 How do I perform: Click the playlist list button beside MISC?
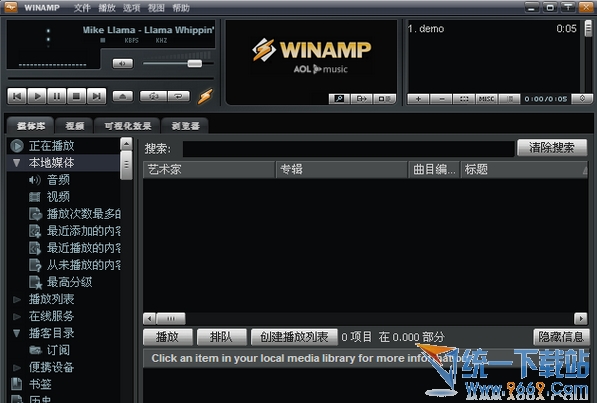[x=509, y=99]
